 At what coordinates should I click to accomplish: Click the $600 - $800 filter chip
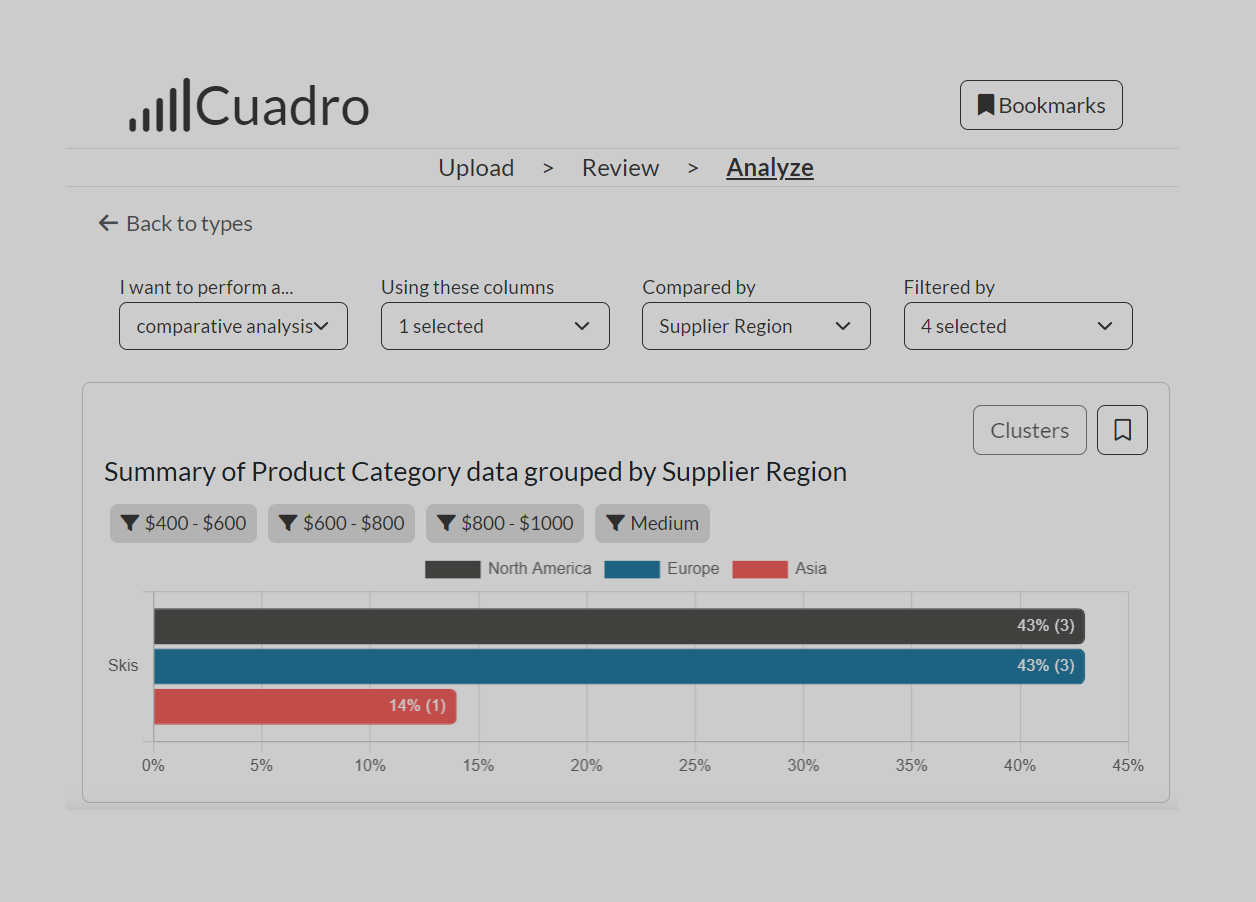point(341,523)
